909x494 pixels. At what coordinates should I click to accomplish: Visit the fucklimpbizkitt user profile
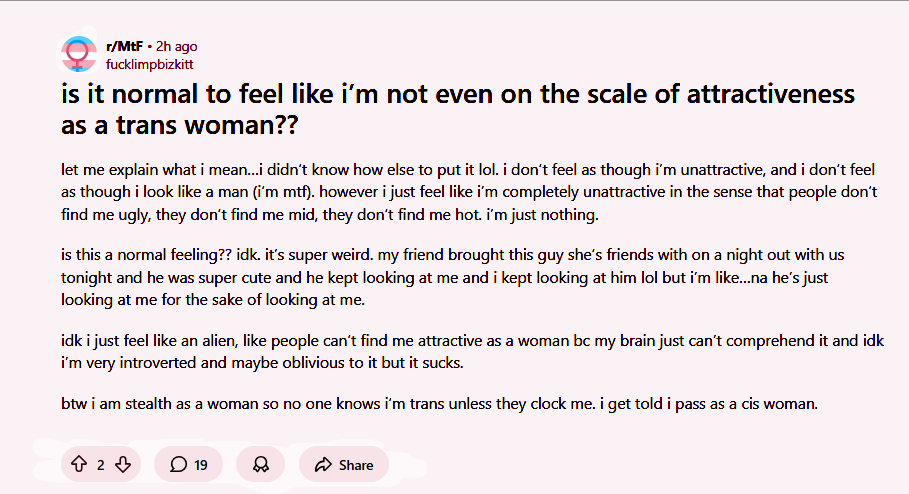tap(149, 64)
